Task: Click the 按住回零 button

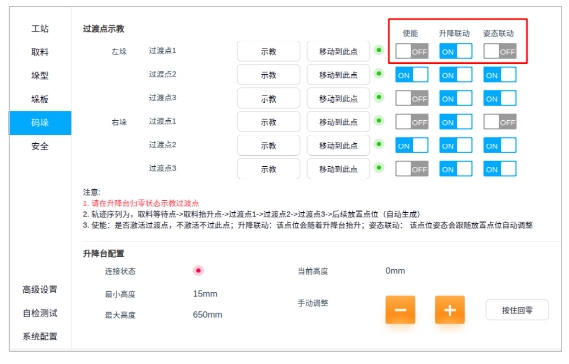Action: [517, 310]
